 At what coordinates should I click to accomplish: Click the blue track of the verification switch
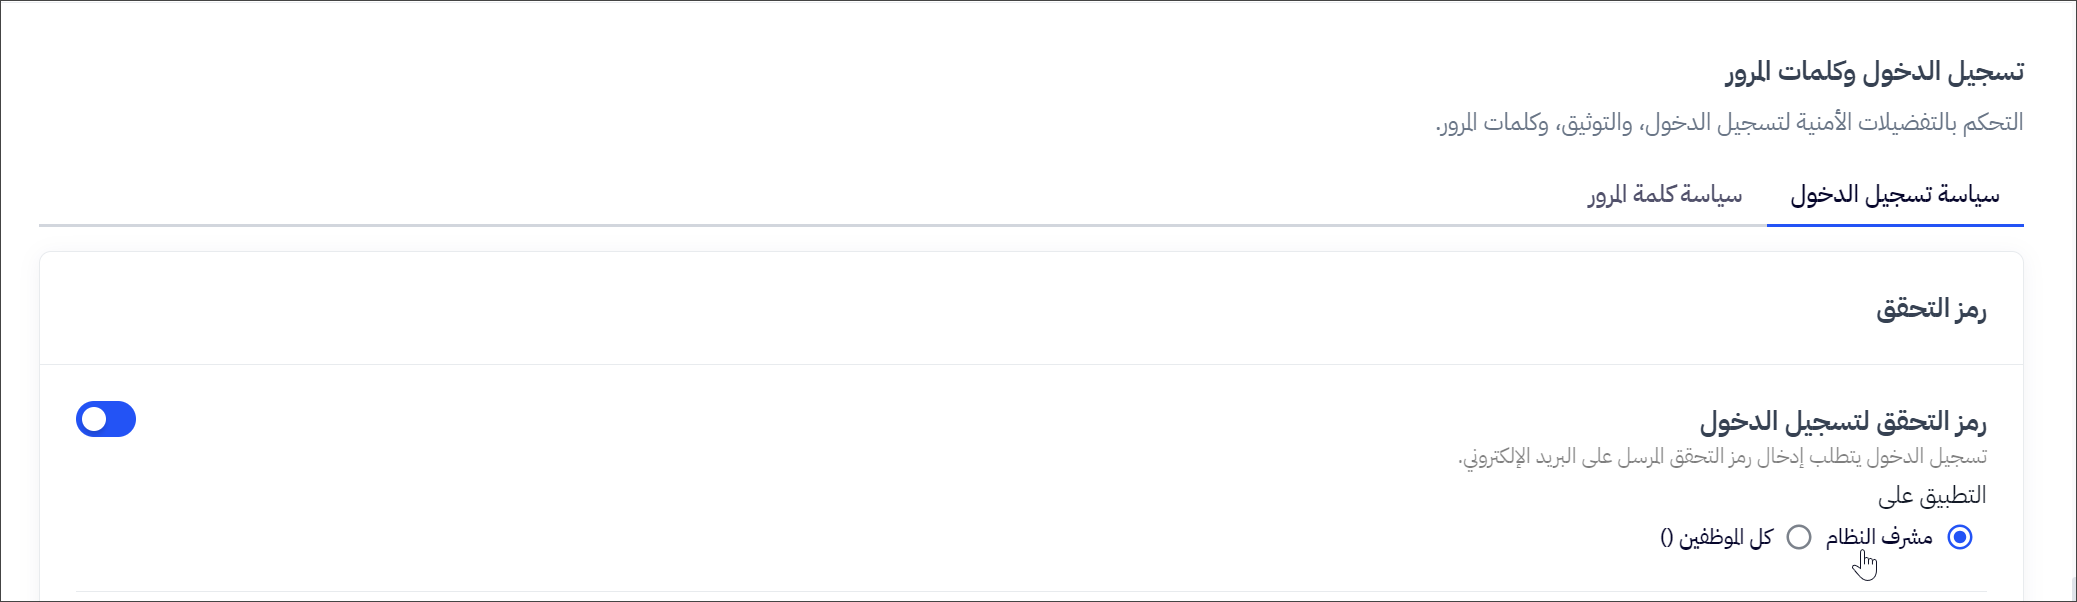[x=120, y=420]
